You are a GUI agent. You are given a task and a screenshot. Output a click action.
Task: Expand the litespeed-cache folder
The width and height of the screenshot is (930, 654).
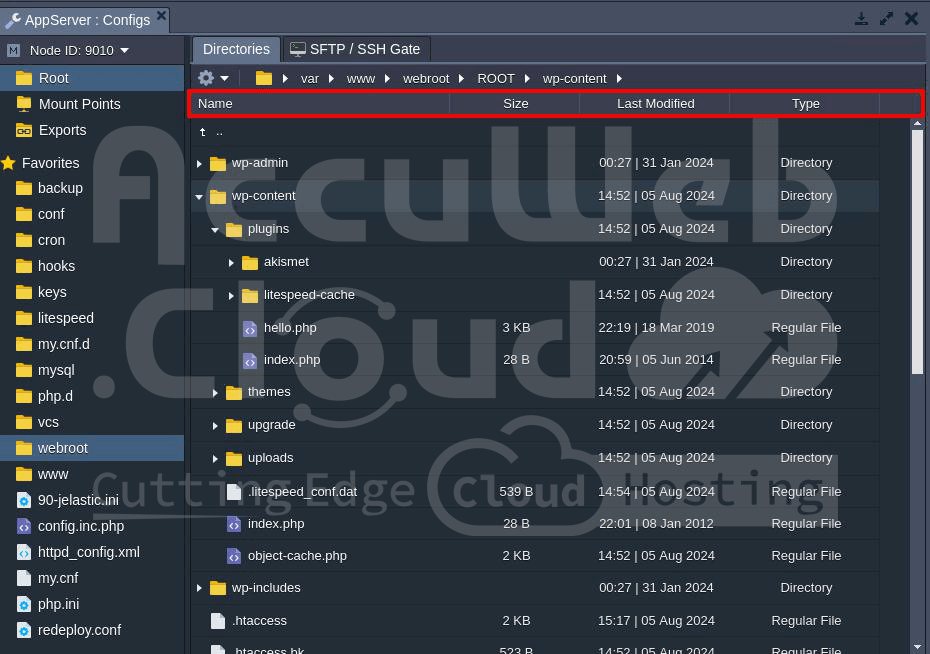click(231, 295)
